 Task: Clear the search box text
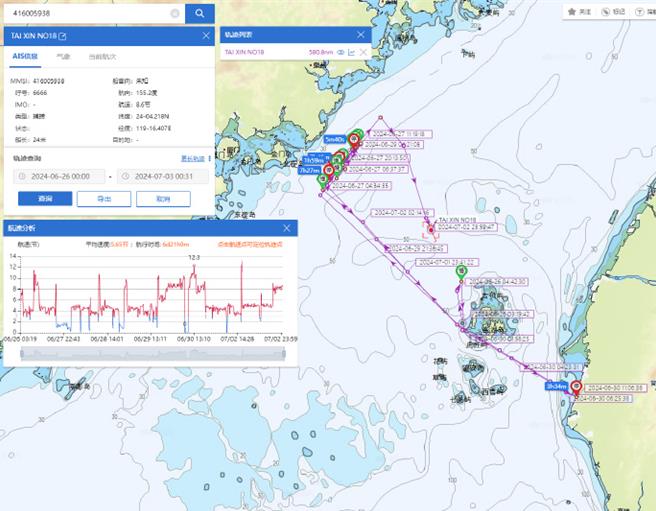click(x=175, y=14)
